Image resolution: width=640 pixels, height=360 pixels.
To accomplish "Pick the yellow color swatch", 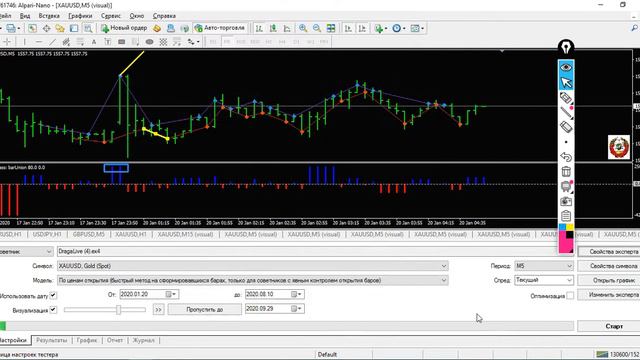I will pos(570,227).
